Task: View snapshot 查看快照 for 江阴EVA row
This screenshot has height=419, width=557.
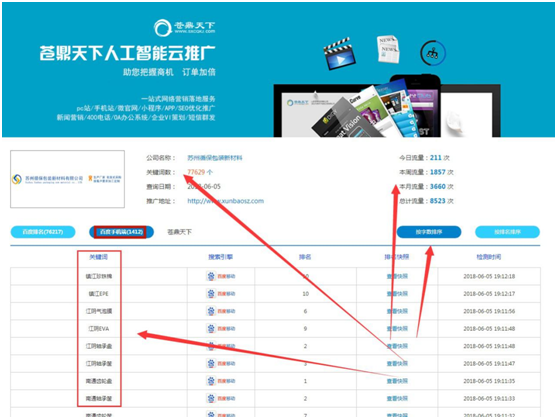Action: (397, 328)
